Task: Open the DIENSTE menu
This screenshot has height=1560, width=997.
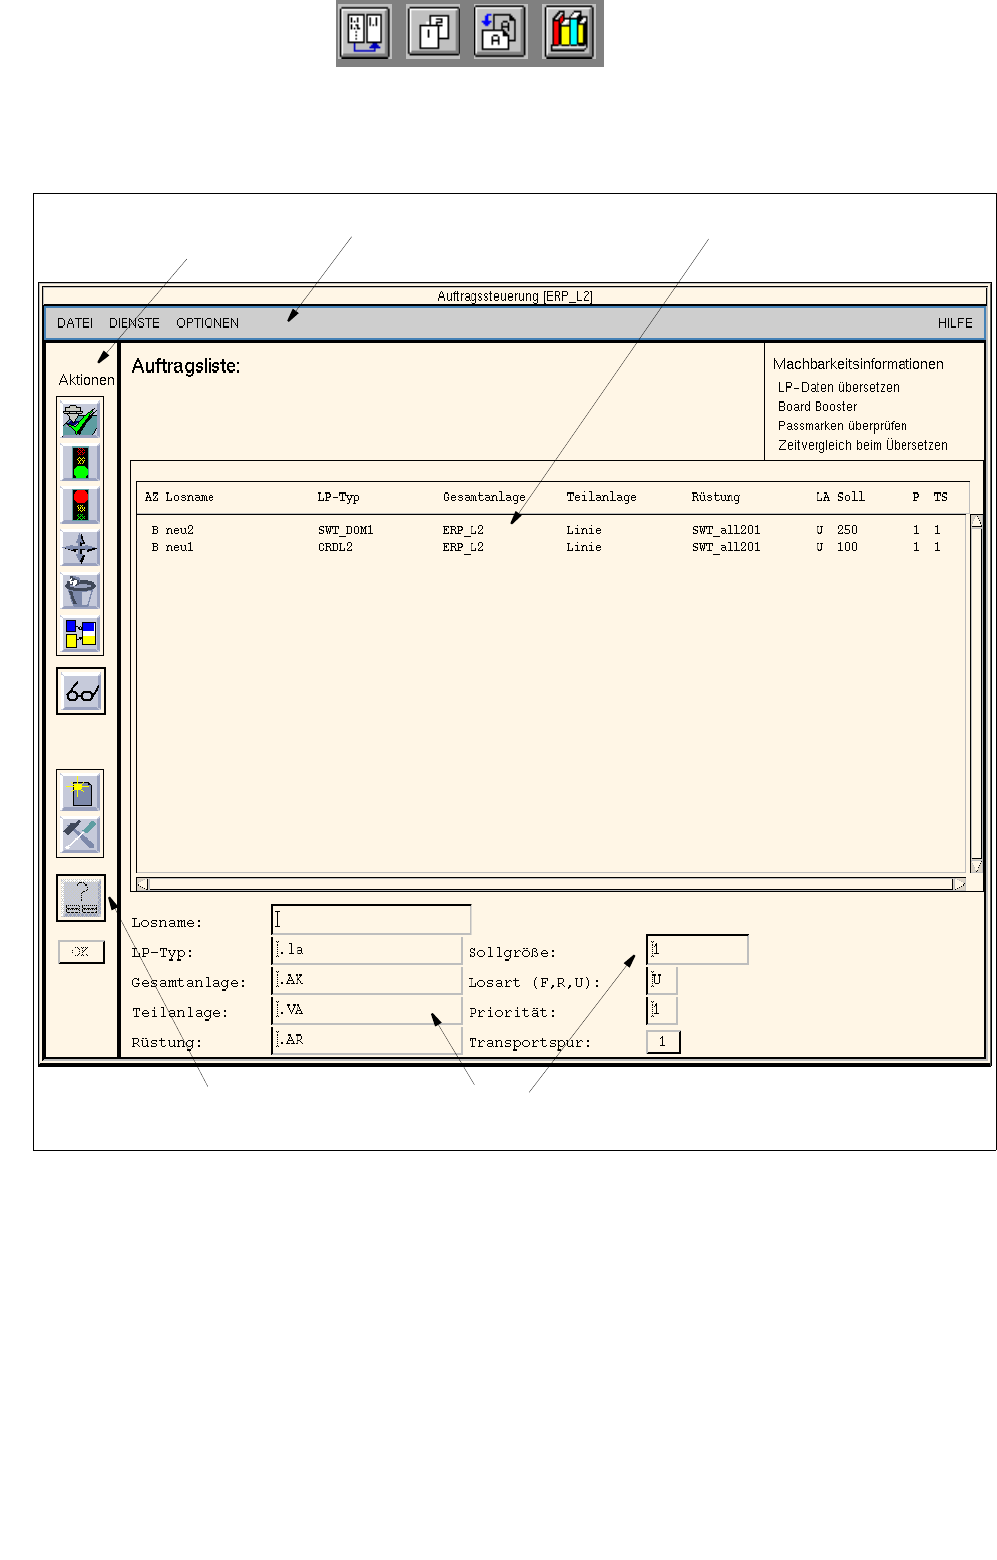Action: pos(134,323)
